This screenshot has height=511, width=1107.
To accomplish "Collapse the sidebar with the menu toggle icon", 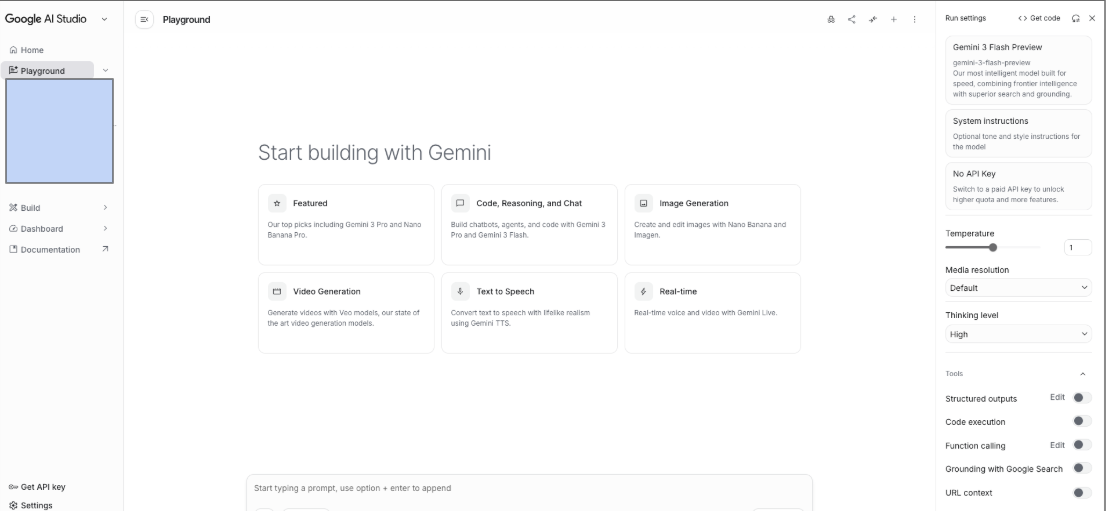I will pyautogui.click(x=144, y=20).
